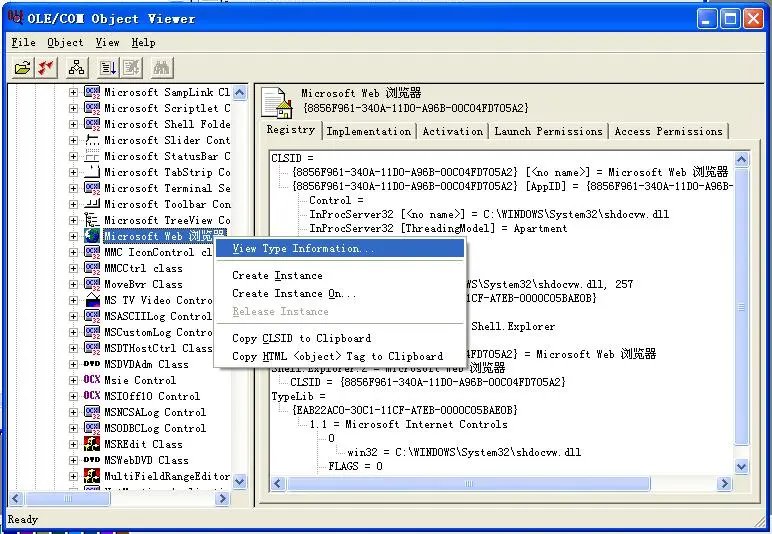772x534 pixels.
Task: Open the Help menu
Action: (143, 43)
